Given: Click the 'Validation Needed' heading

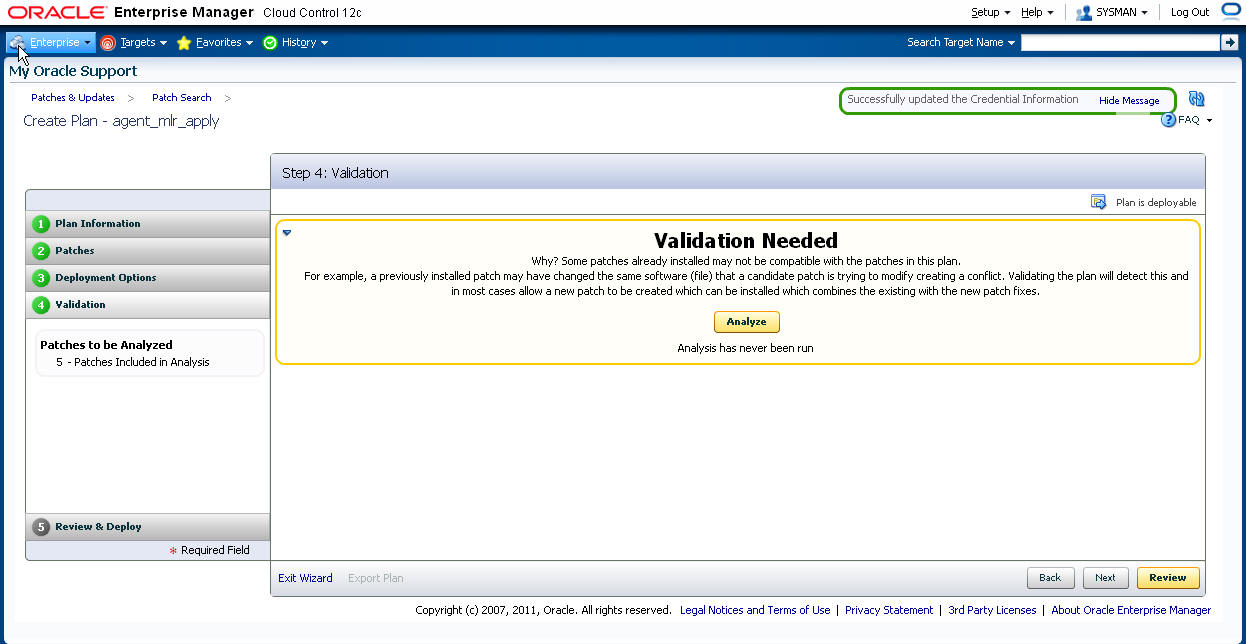Looking at the screenshot, I should pos(746,241).
